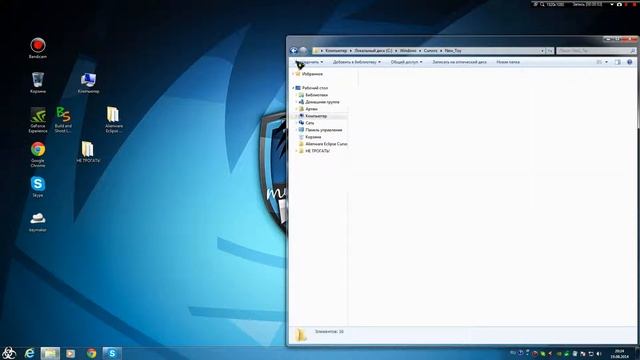Viewport: 640px width, 360px height.
Task: Open the media player taskbar icon
Action: point(71,353)
